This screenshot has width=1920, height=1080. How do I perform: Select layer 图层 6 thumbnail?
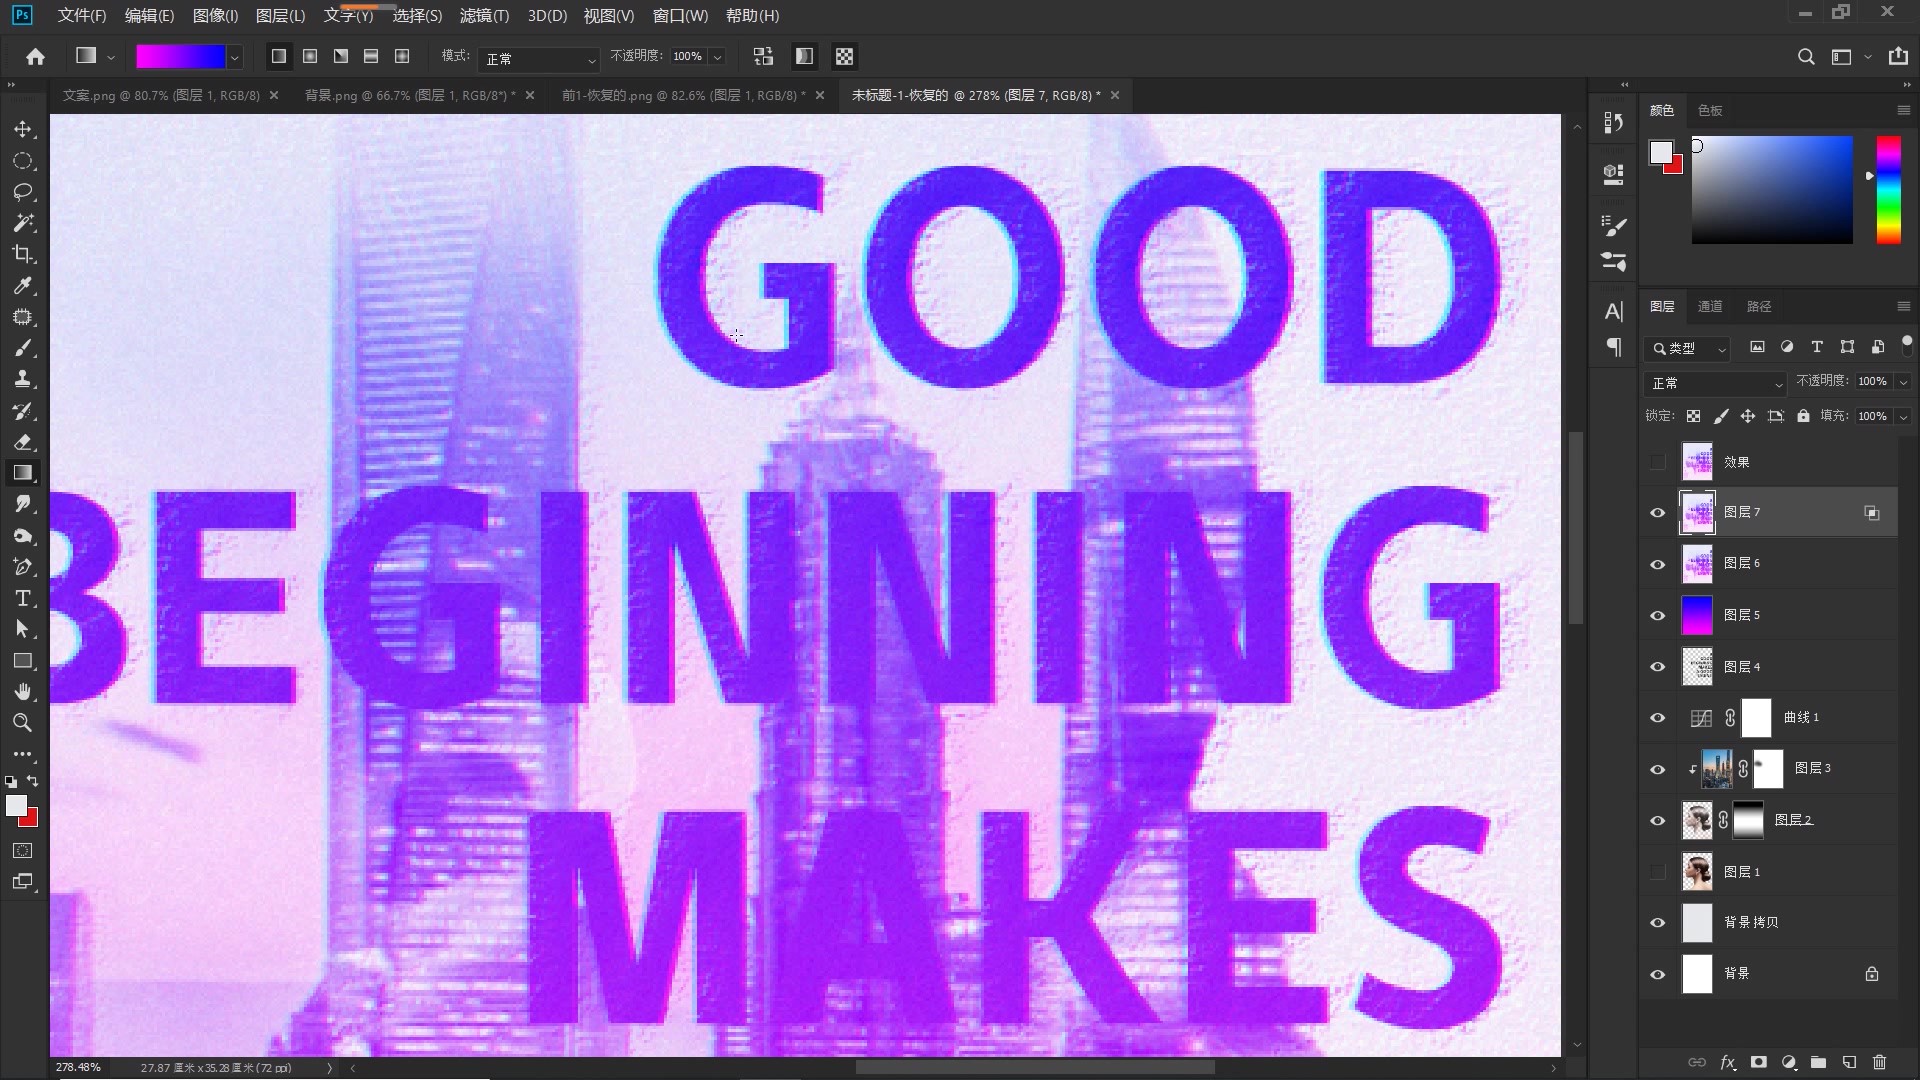tap(1697, 564)
